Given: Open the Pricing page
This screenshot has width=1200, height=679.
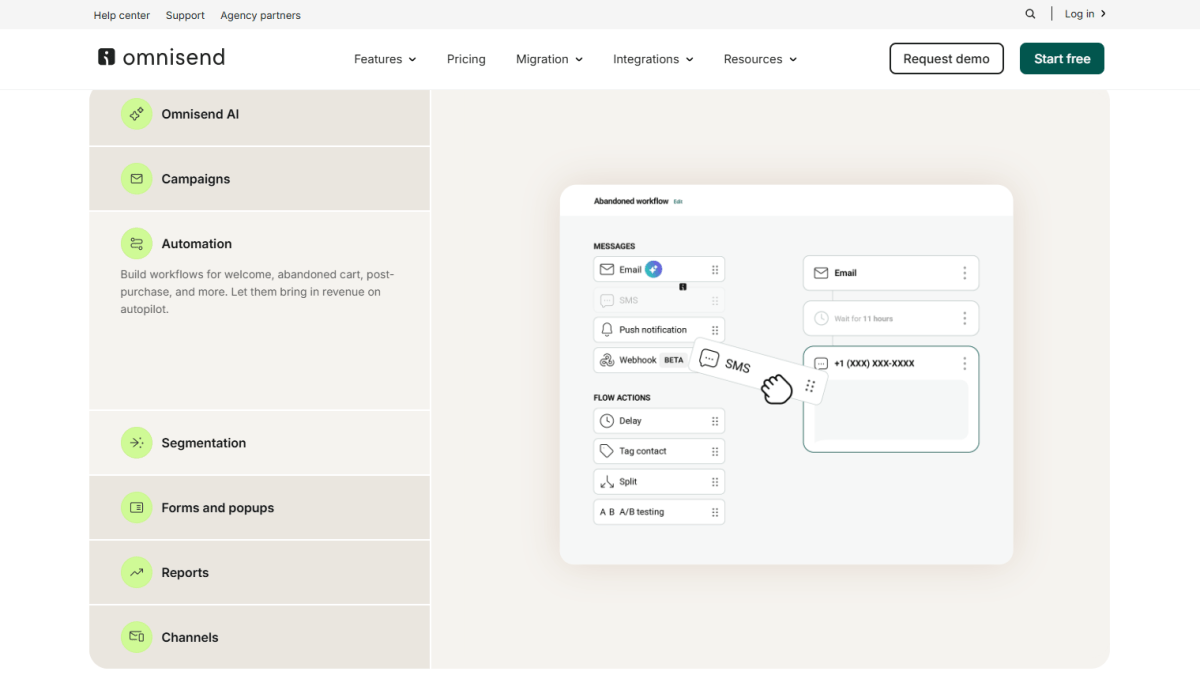Looking at the screenshot, I should coord(466,59).
